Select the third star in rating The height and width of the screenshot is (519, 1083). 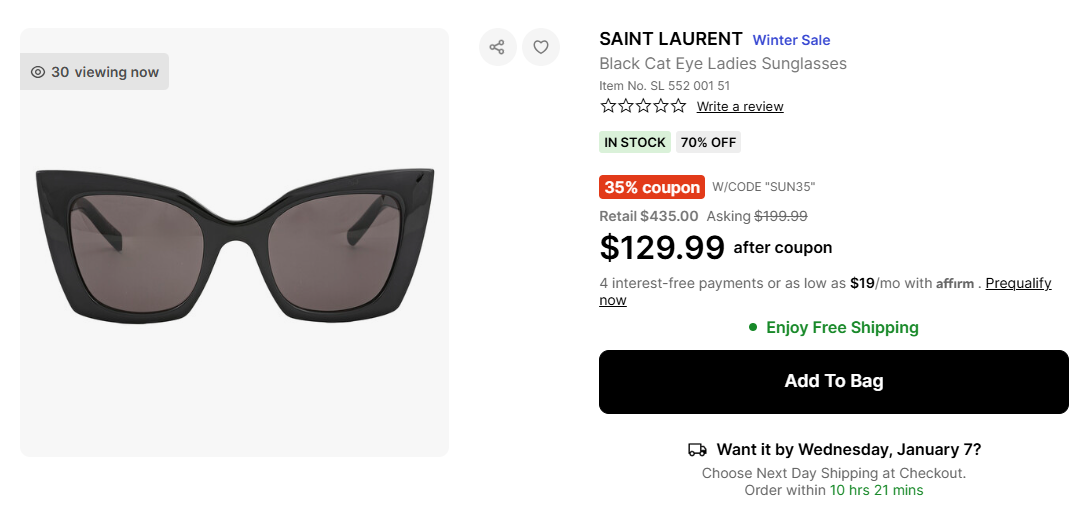(643, 106)
